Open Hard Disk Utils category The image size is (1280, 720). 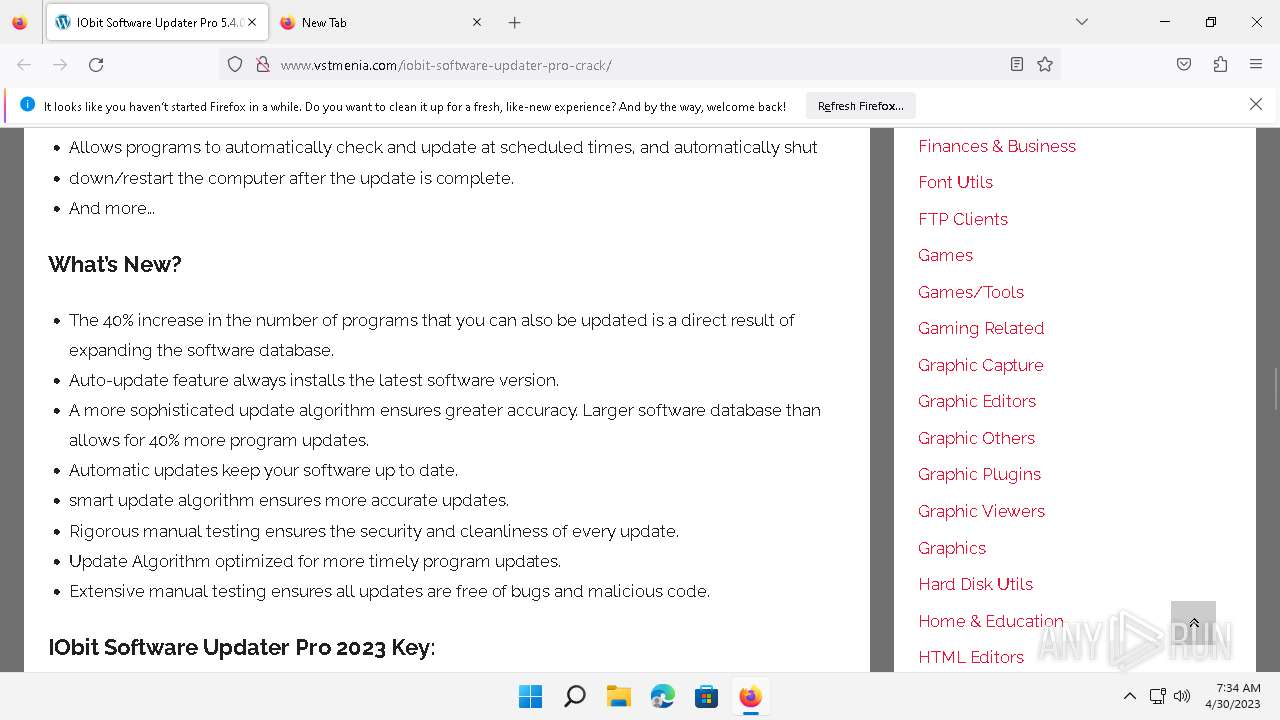pyautogui.click(x=975, y=584)
